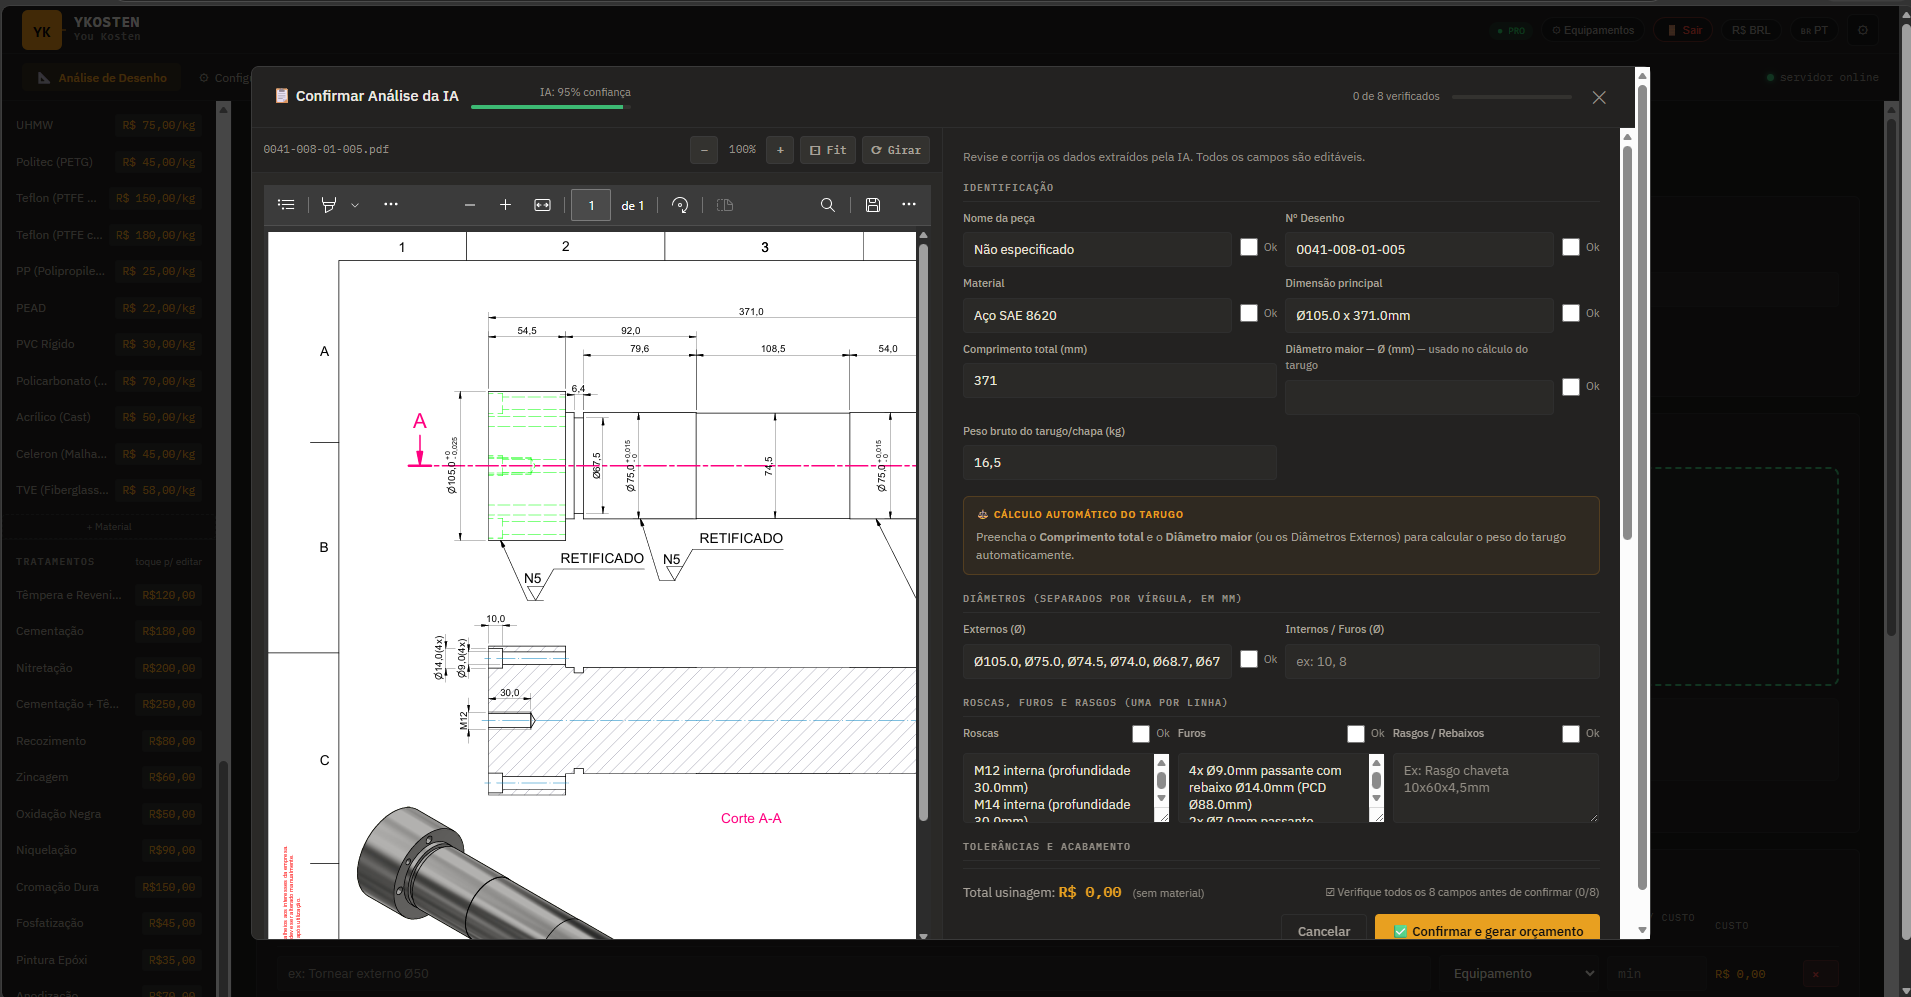
Task: Close the Confirmar Análise da IA dialog
Action: (x=1599, y=97)
